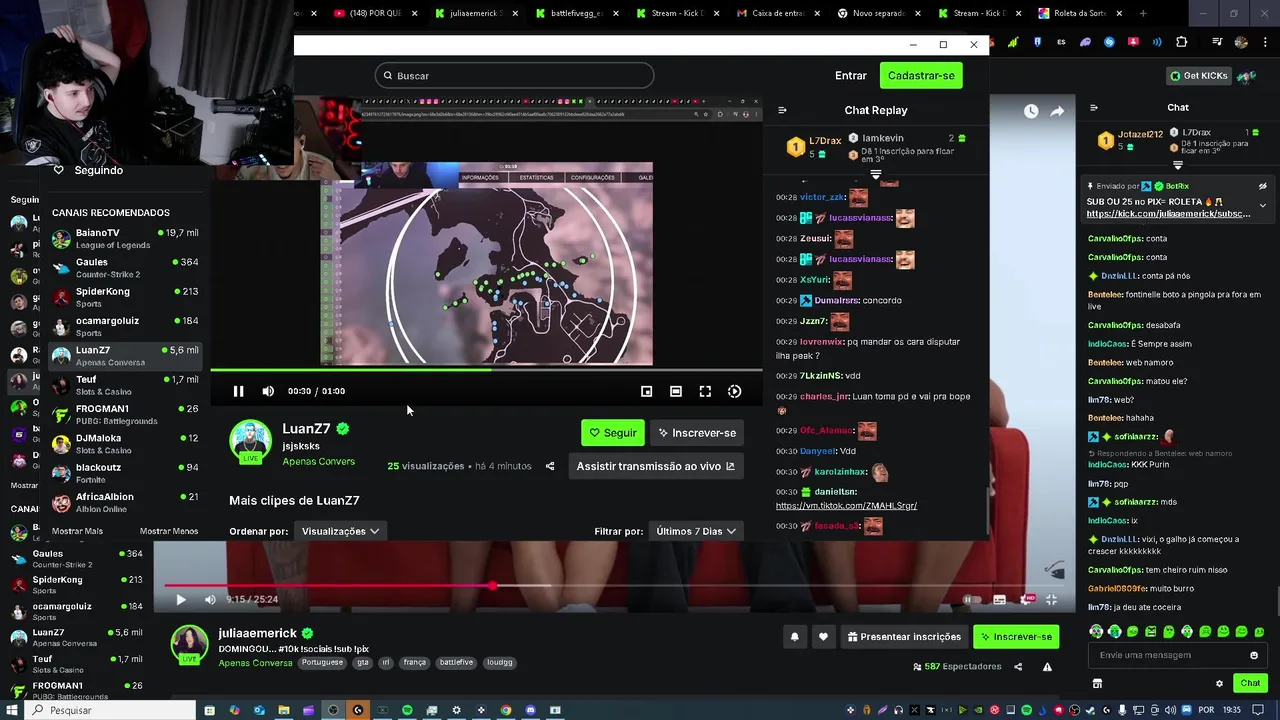Expand the pinned message chevron in chat
1280x720 pixels.
[x=1262, y=205]
